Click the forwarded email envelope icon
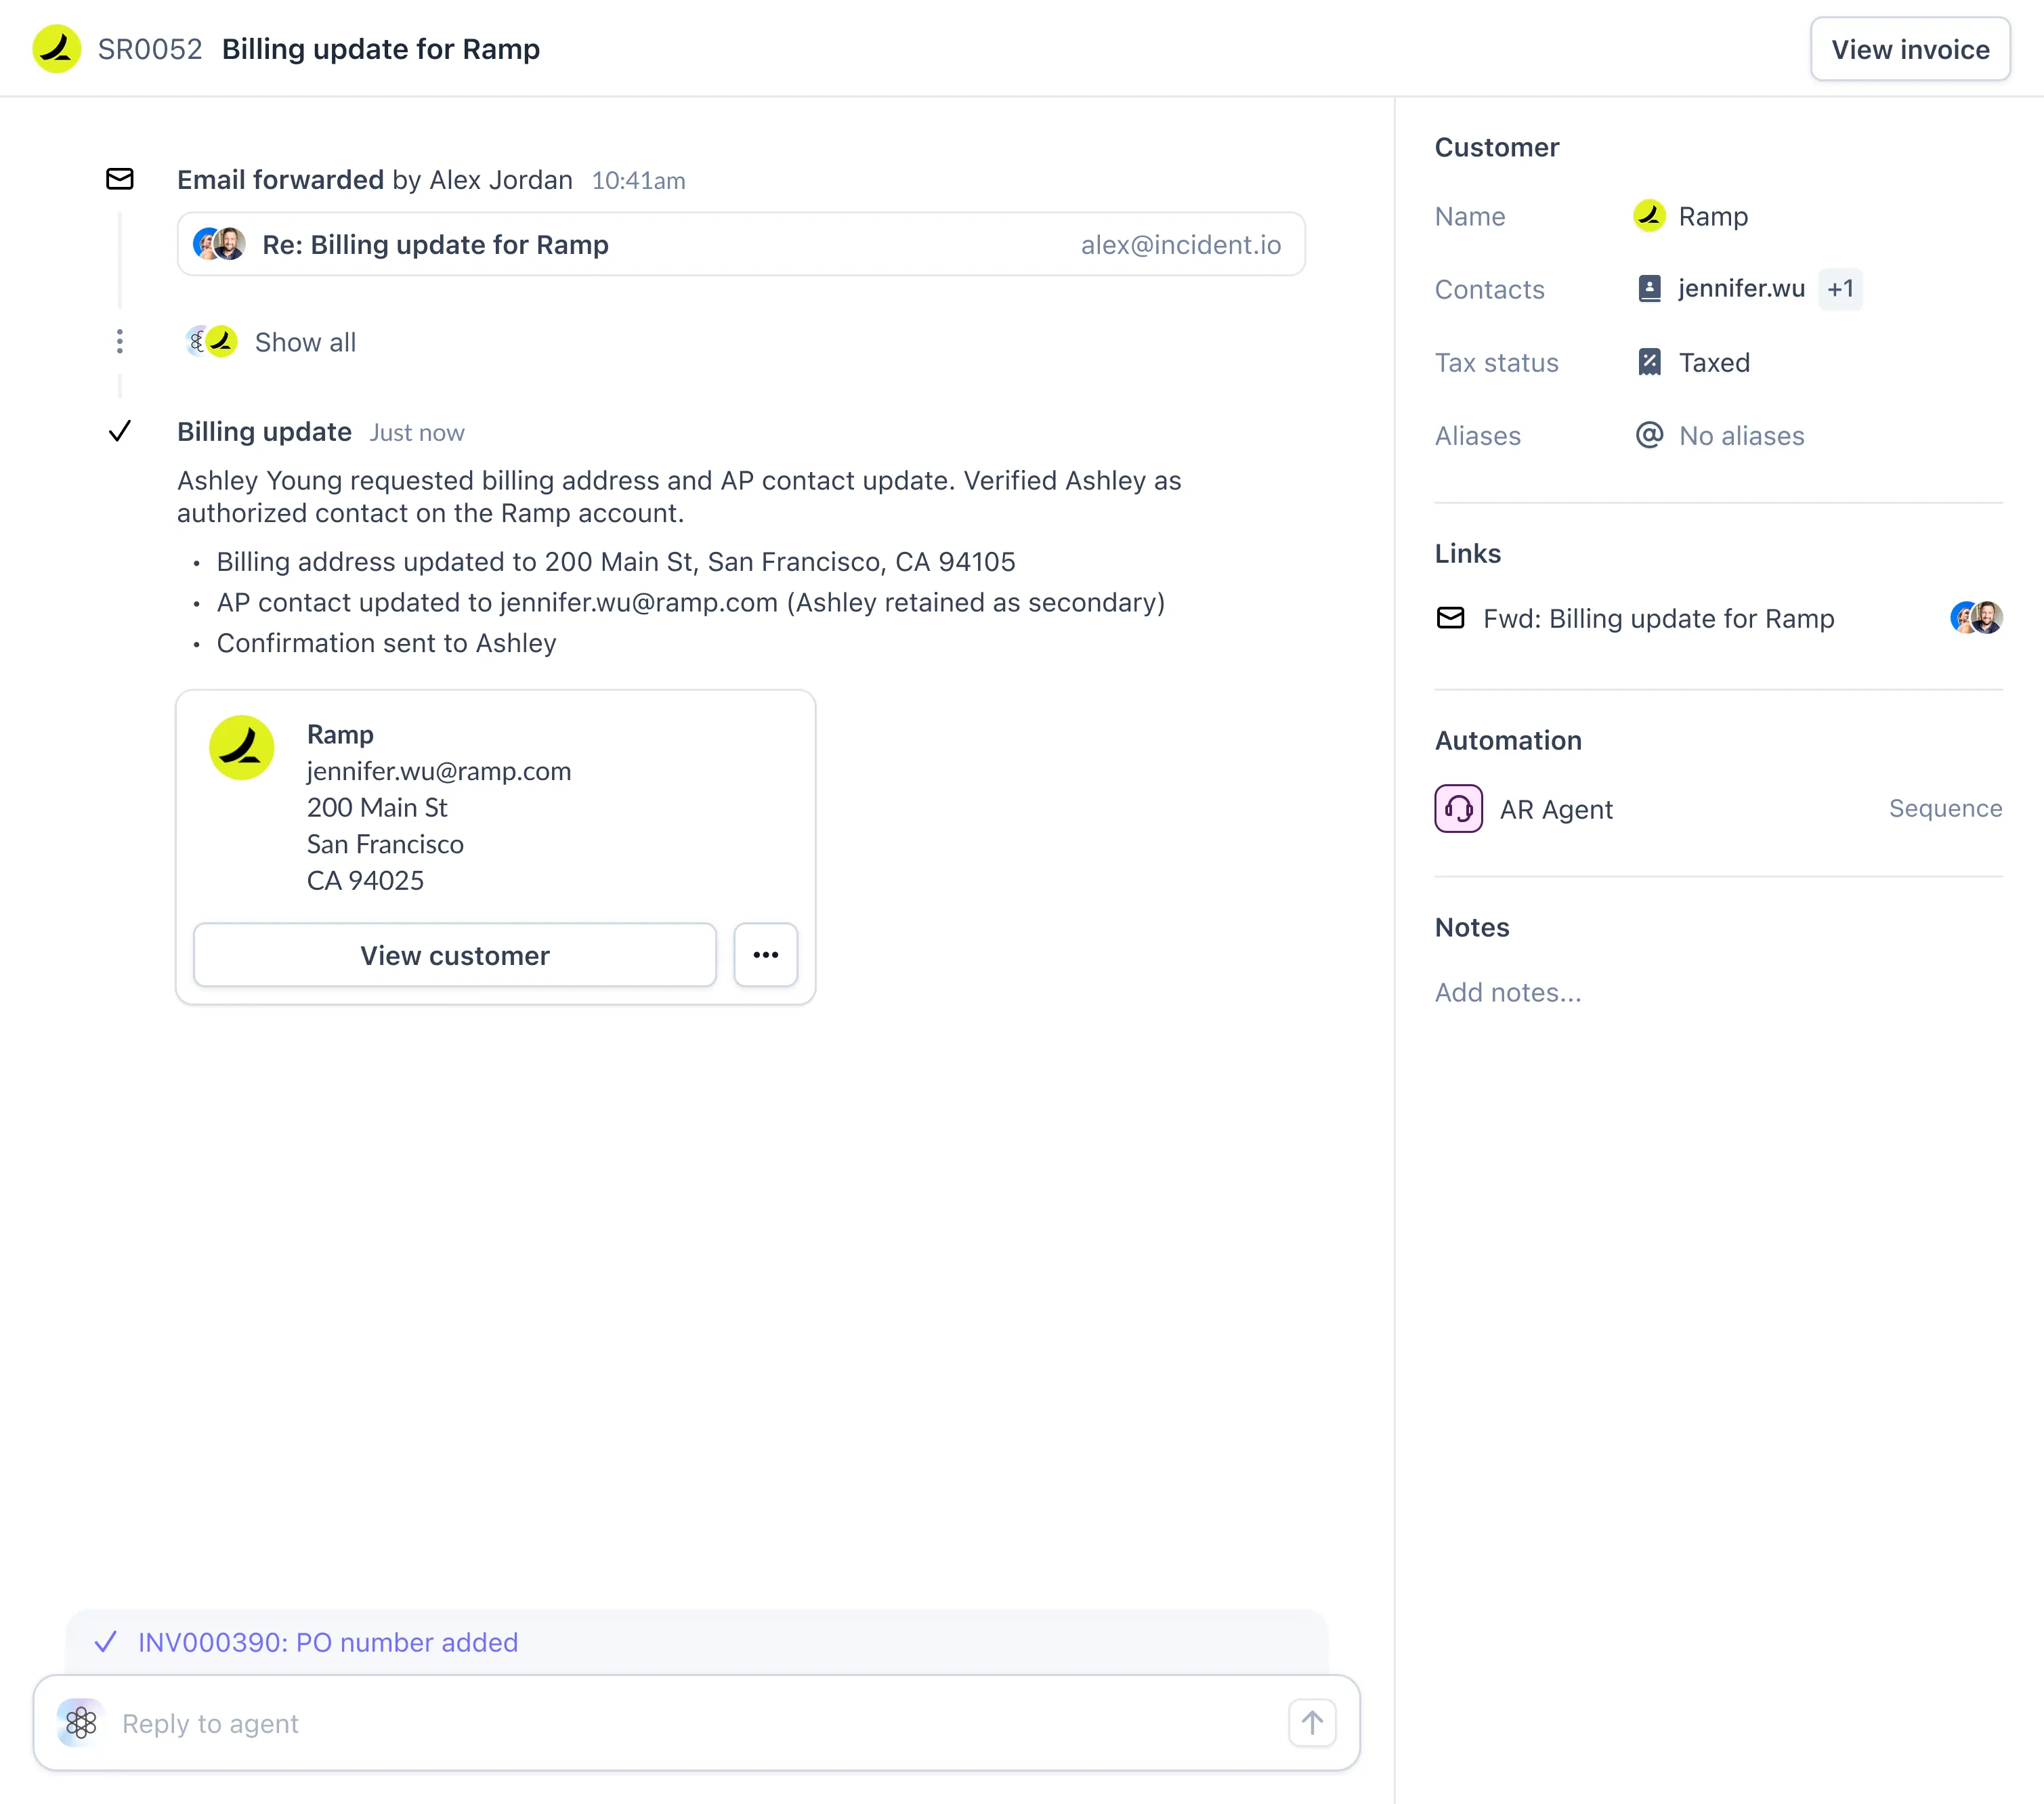The width and height of the screenshot is (2044, 1804). point(120,179)
